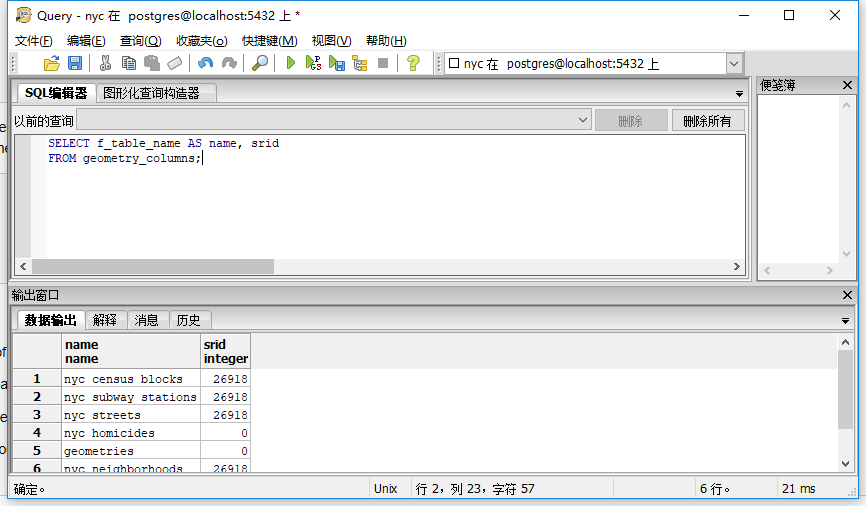Click the geometries name cell
The height and width of the screenshot is (506, 866).
coord(131,451)
